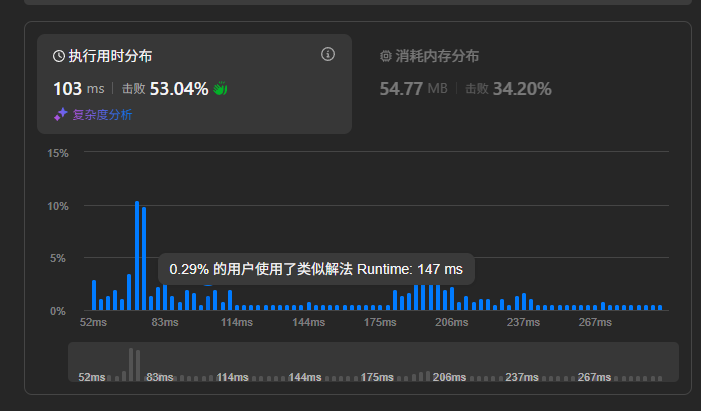
Task: Click the 144ms axis label on chart
Action: tap(308, 322)
